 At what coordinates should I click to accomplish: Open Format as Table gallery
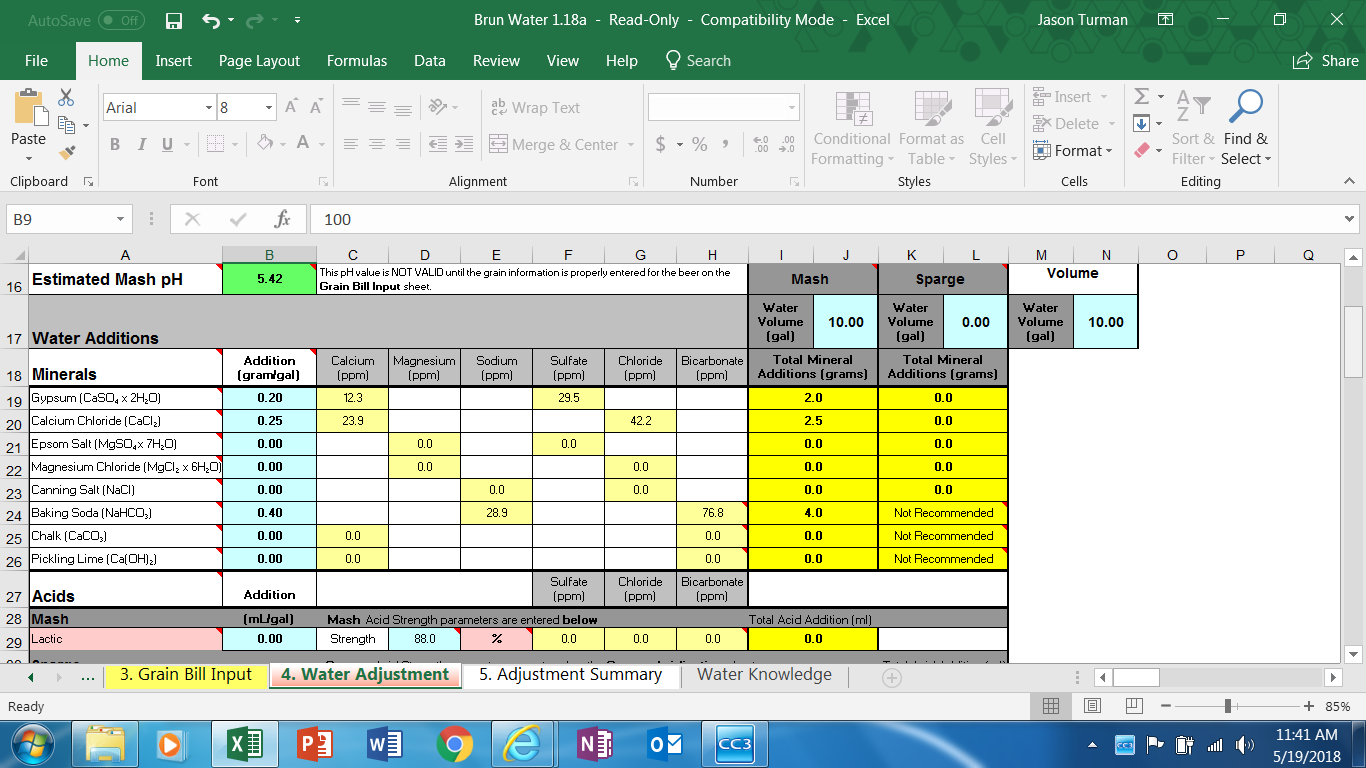931,128
